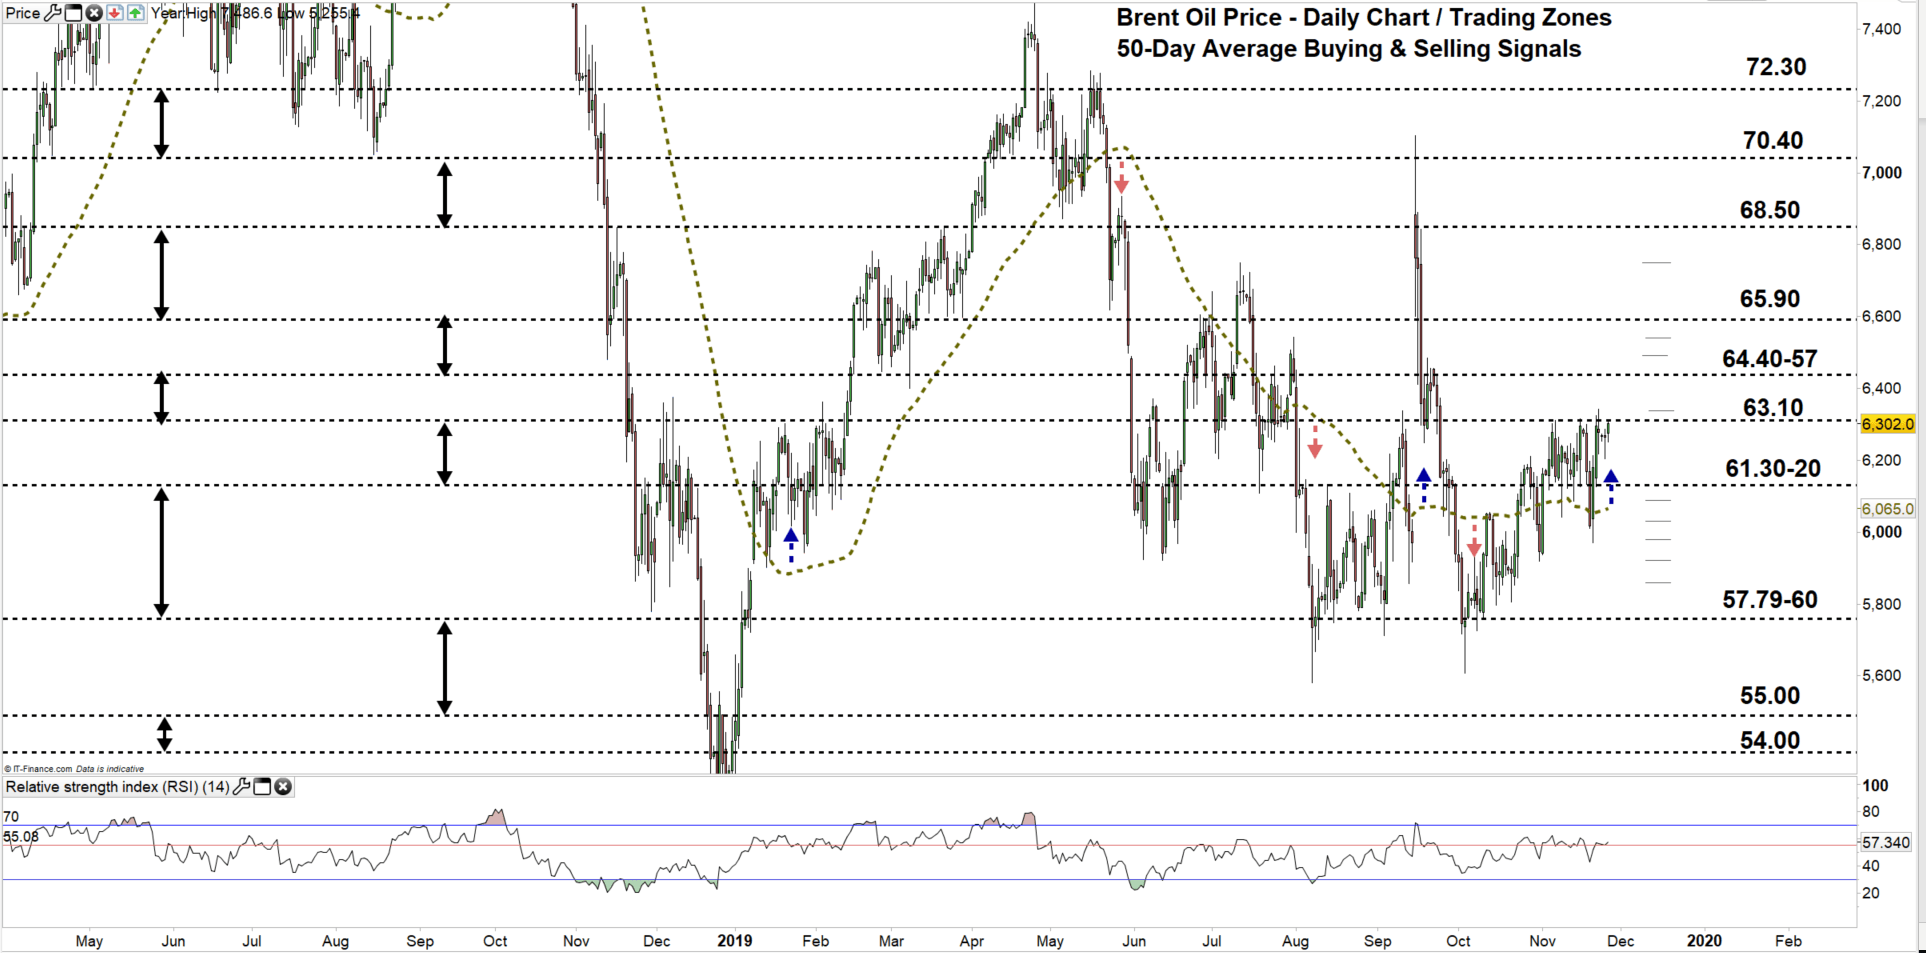Image resolution: width=1926 pixels, height=953 pixels.
Task: Click the 72.30 level label
Action: [1776, 67]
